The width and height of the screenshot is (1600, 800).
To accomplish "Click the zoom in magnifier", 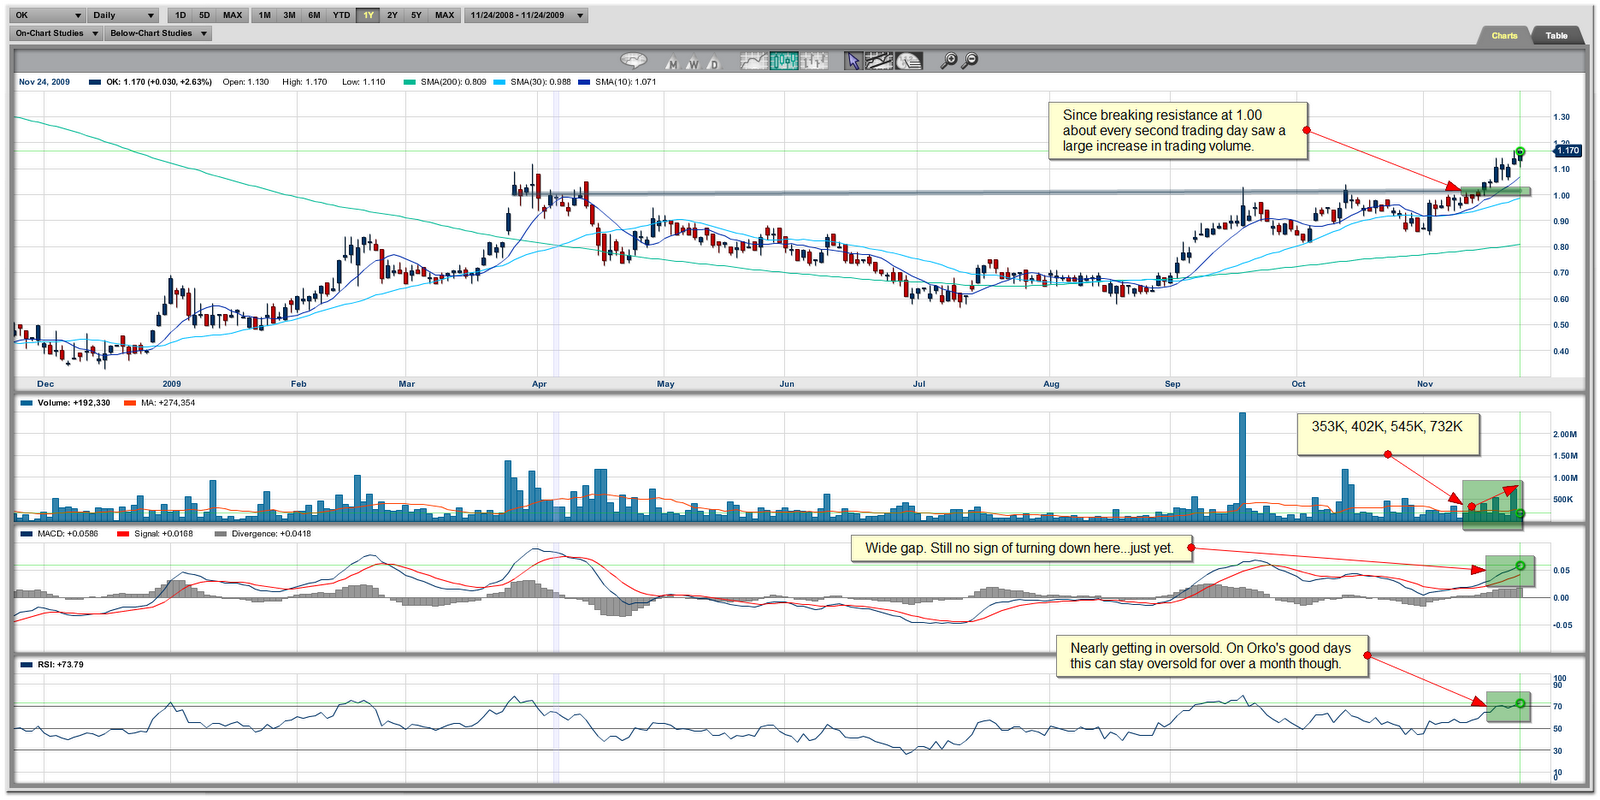I will [x=949, y=61].
